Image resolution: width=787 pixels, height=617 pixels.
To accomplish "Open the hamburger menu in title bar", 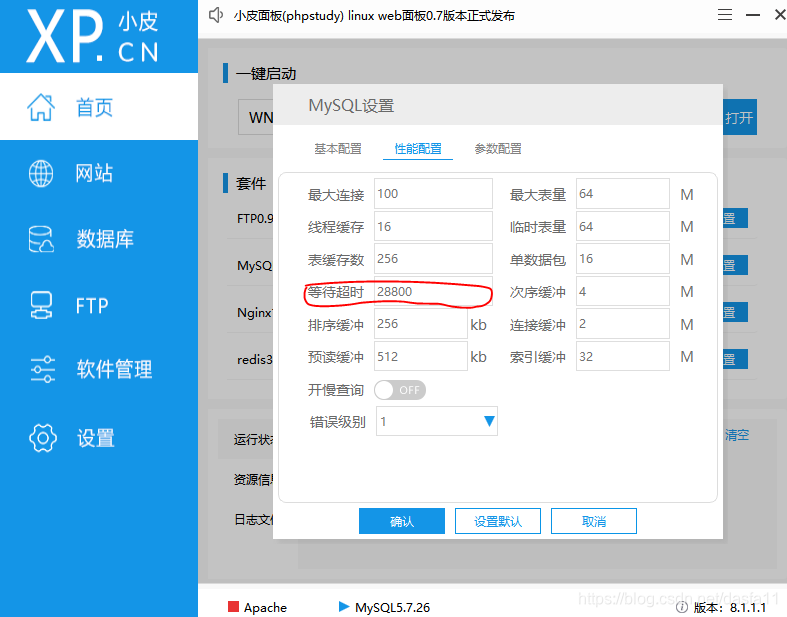I will click(724, 15).
